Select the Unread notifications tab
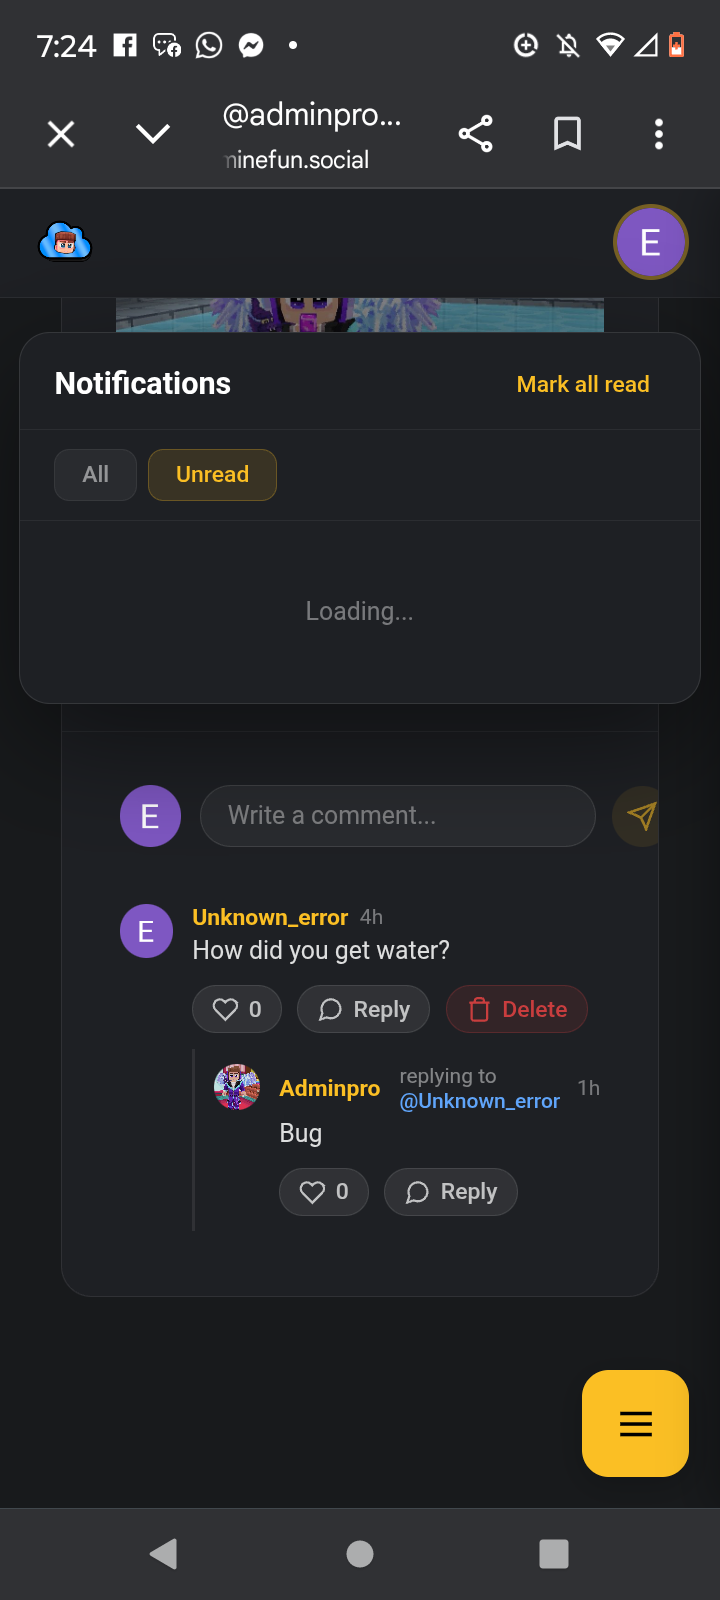This screenshot has width=720, height=1600. tap(212, 474)
